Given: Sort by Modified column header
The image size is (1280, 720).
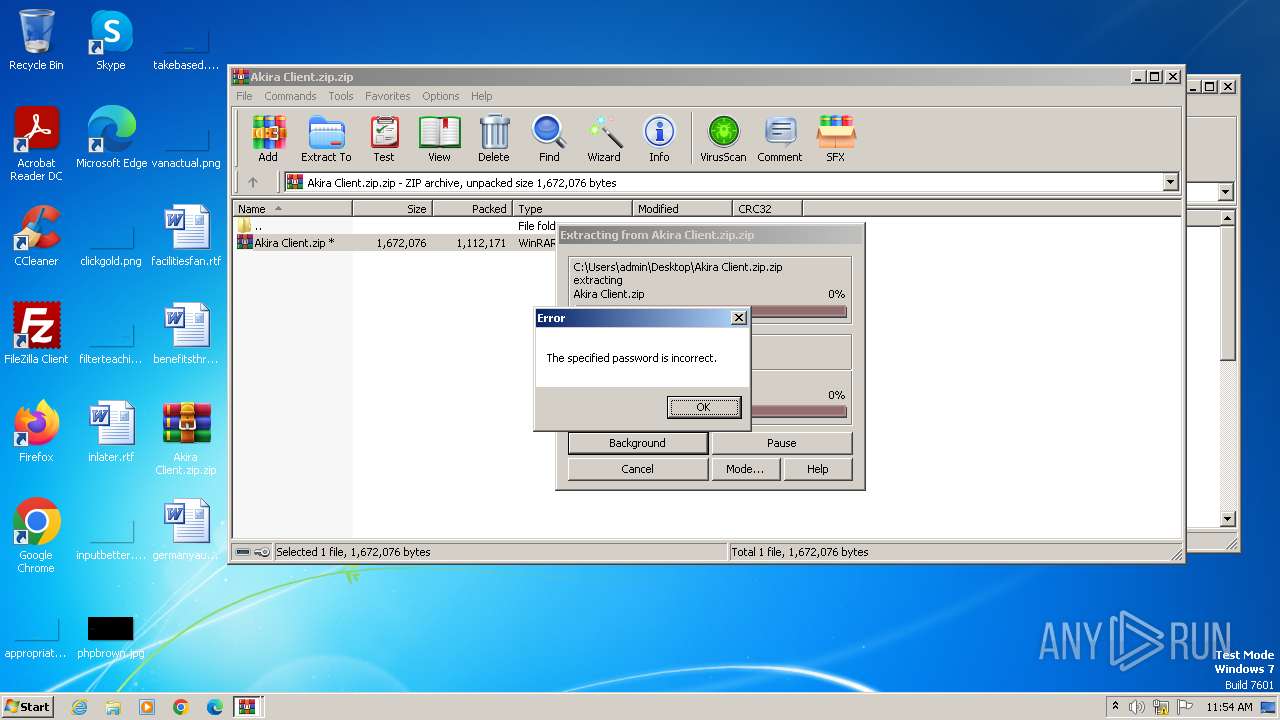Looking at the screenshot, I should click(x=682, y=209).
